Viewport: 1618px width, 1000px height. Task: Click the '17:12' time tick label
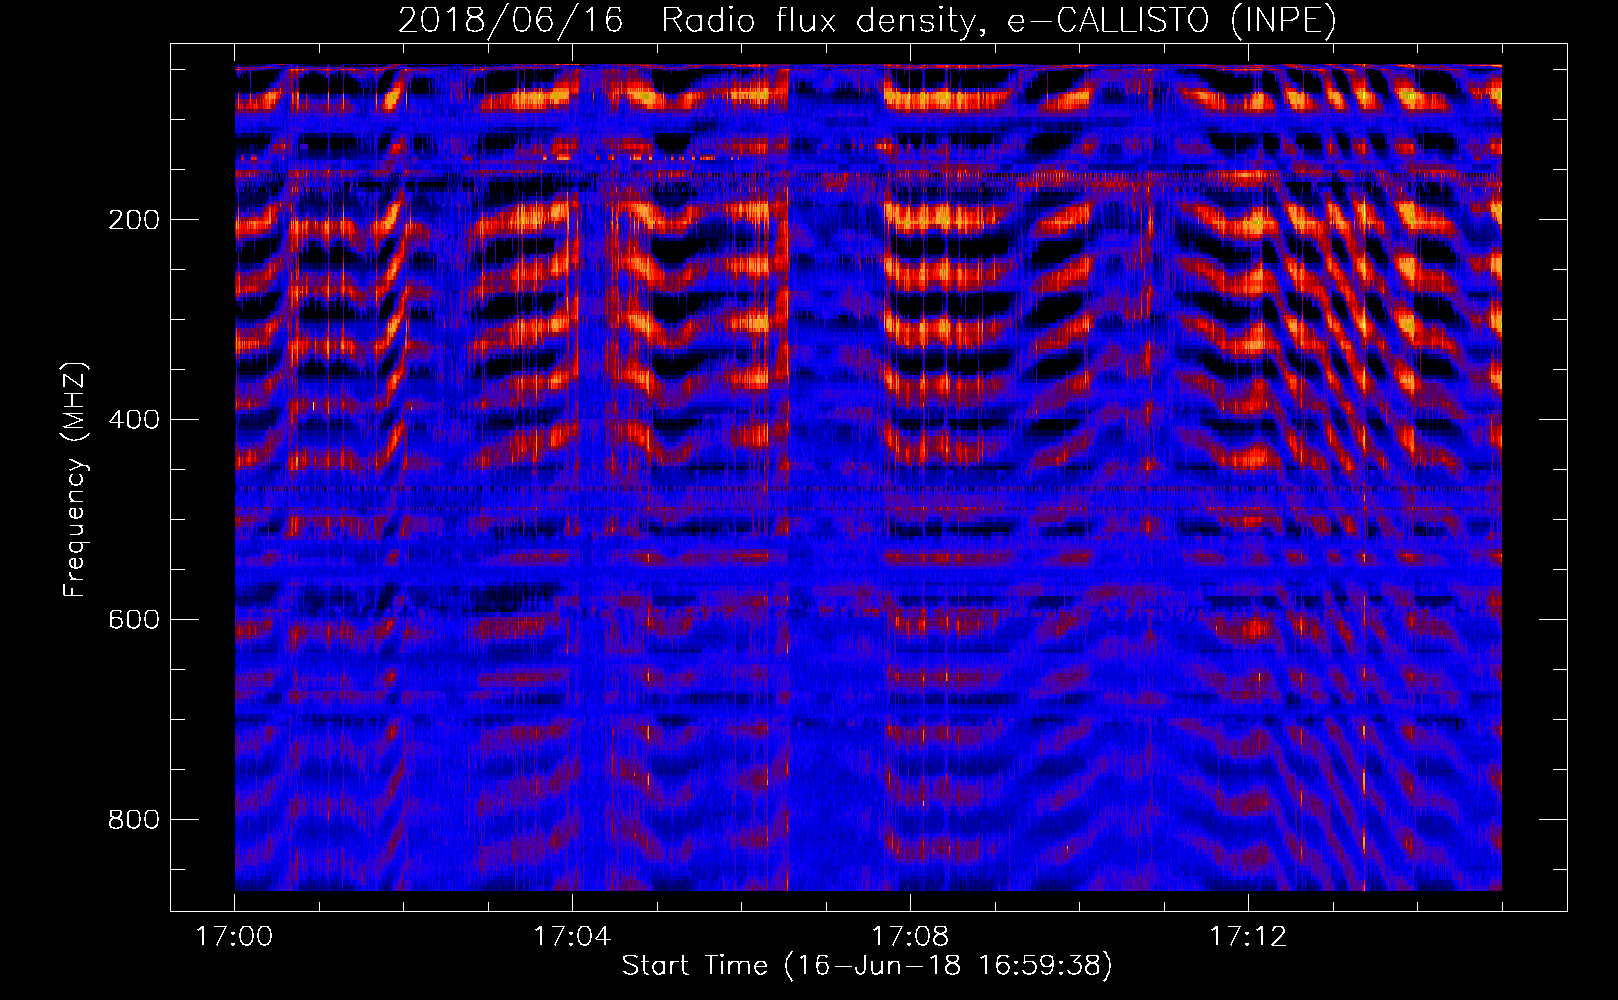(1248, 936)
